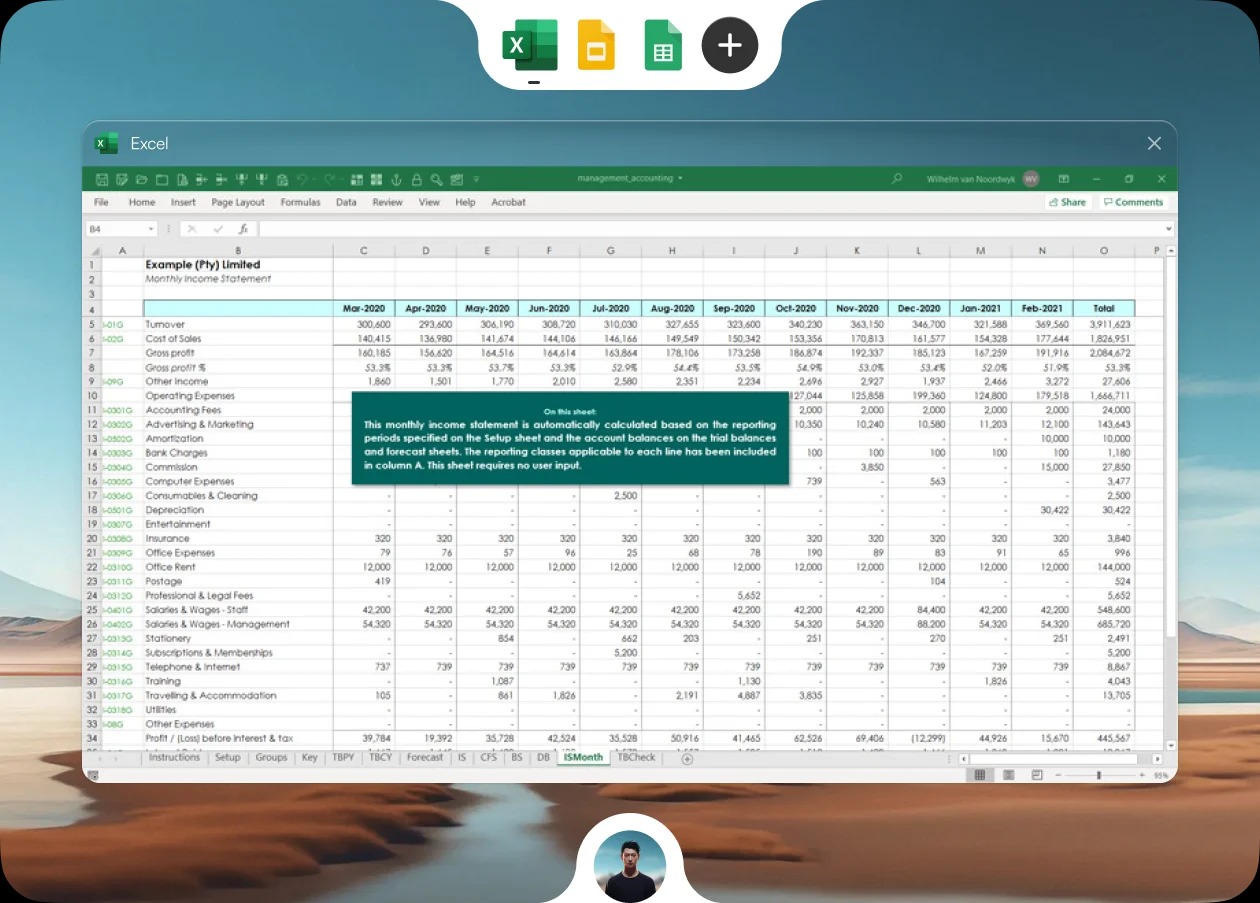
Task: Open Customize Quick Access Toolbar dropdown
Action: [x=476, y=179]
